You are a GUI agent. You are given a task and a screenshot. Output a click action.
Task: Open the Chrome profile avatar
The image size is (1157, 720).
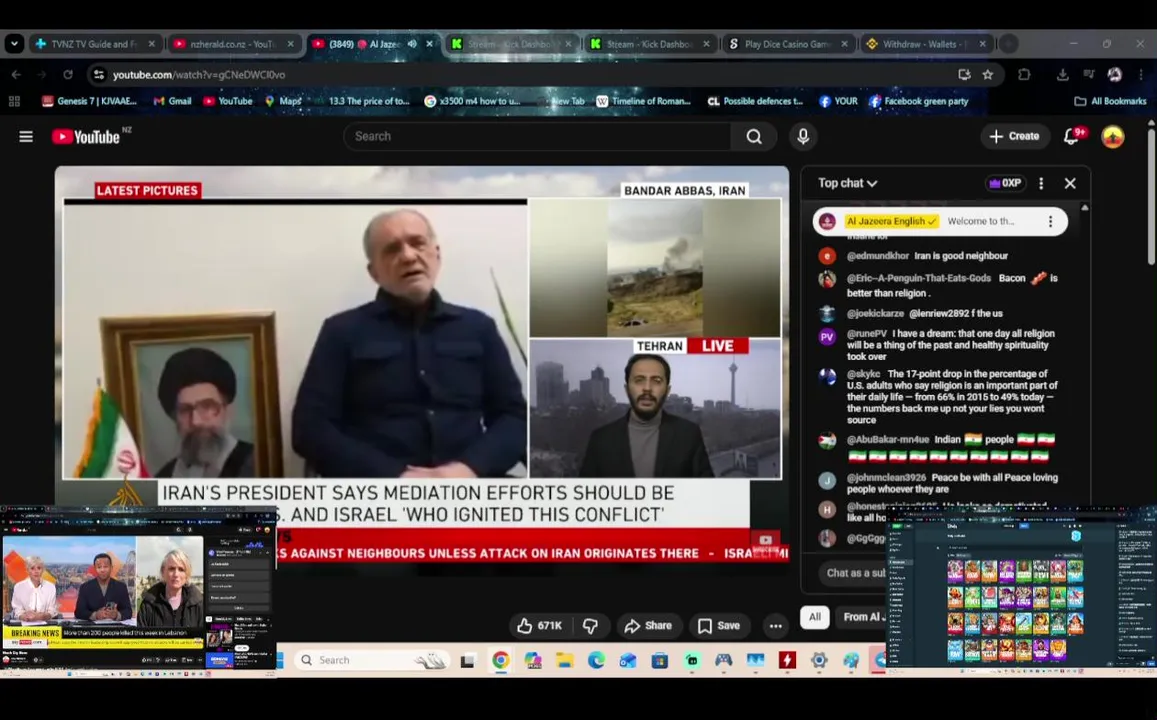[x=1114, y=75]
